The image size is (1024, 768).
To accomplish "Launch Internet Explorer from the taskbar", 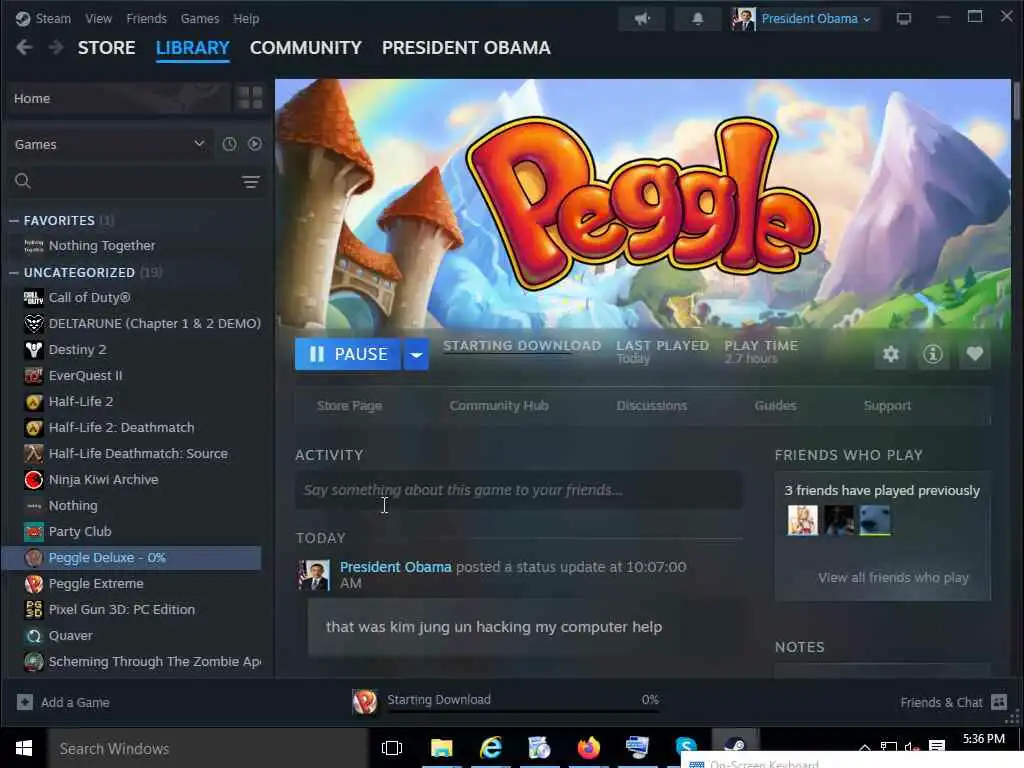I will coord(491,748).
